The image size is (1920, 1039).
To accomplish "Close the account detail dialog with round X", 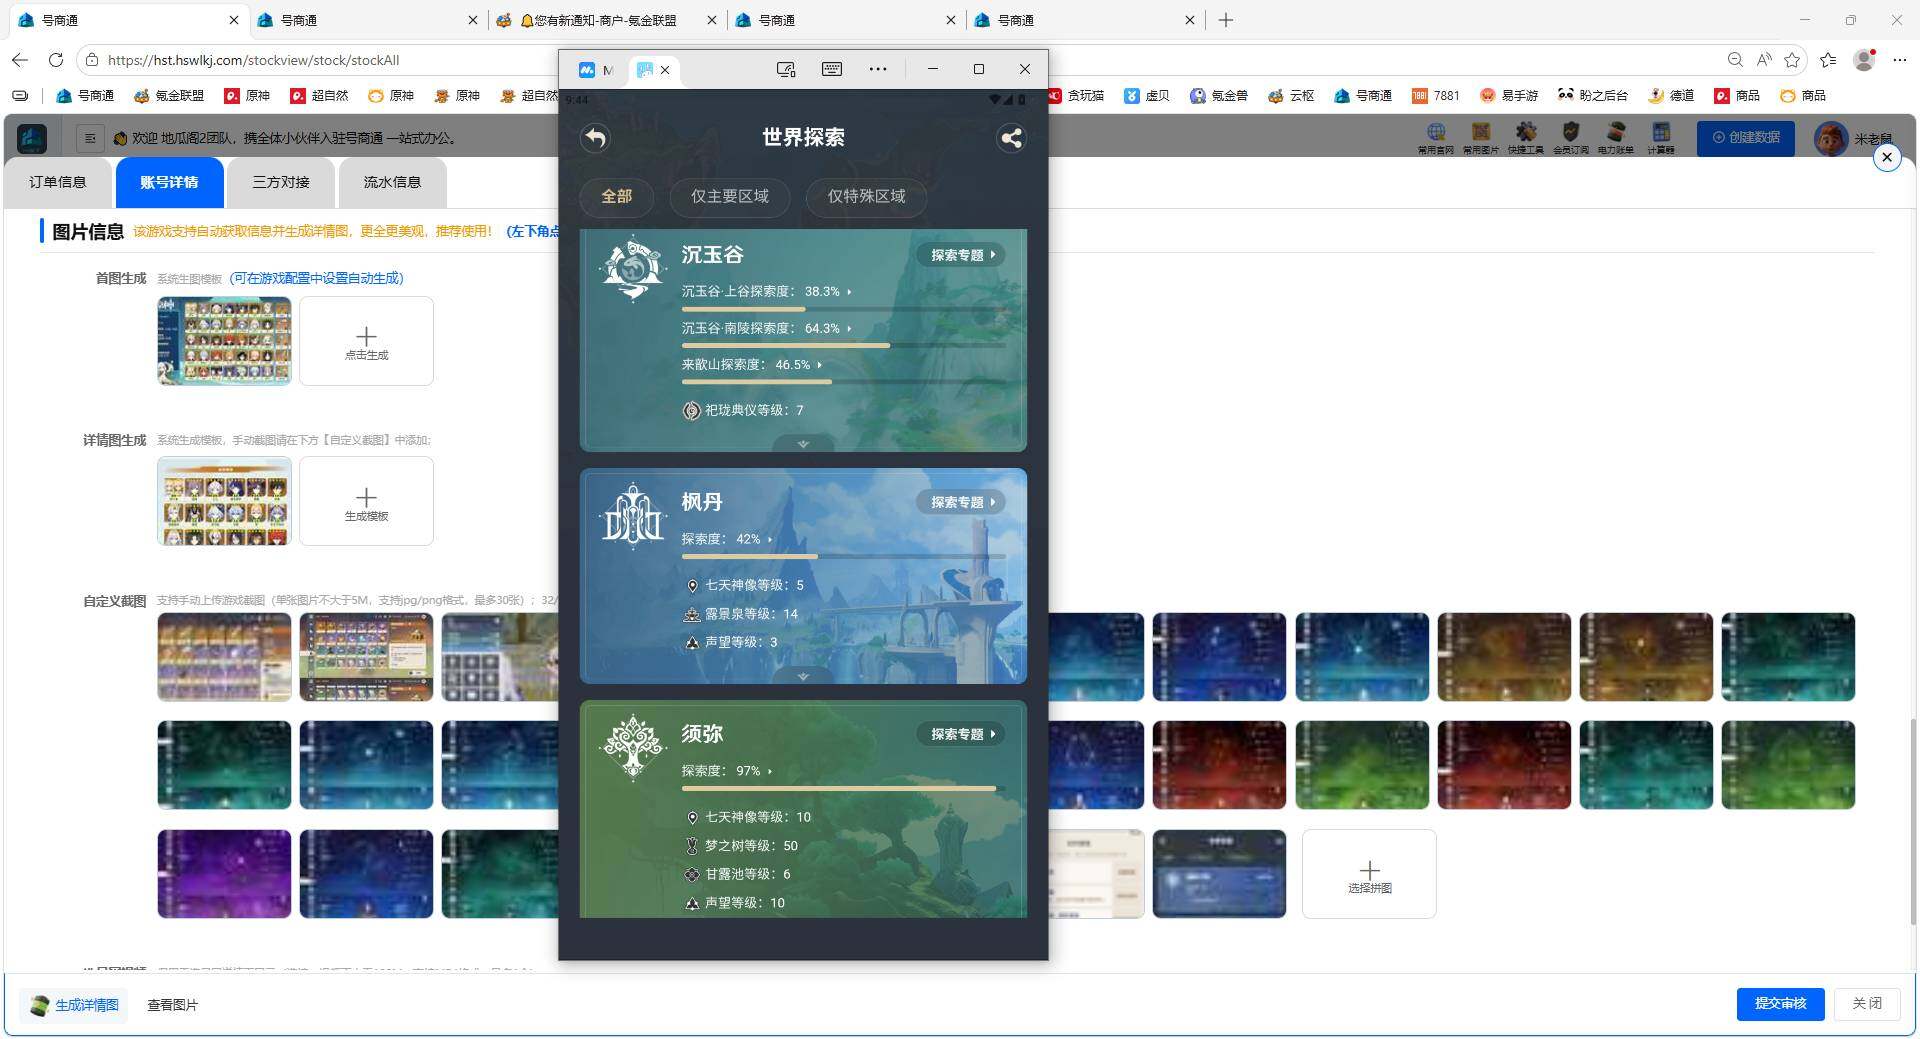I will (1887, 157).
